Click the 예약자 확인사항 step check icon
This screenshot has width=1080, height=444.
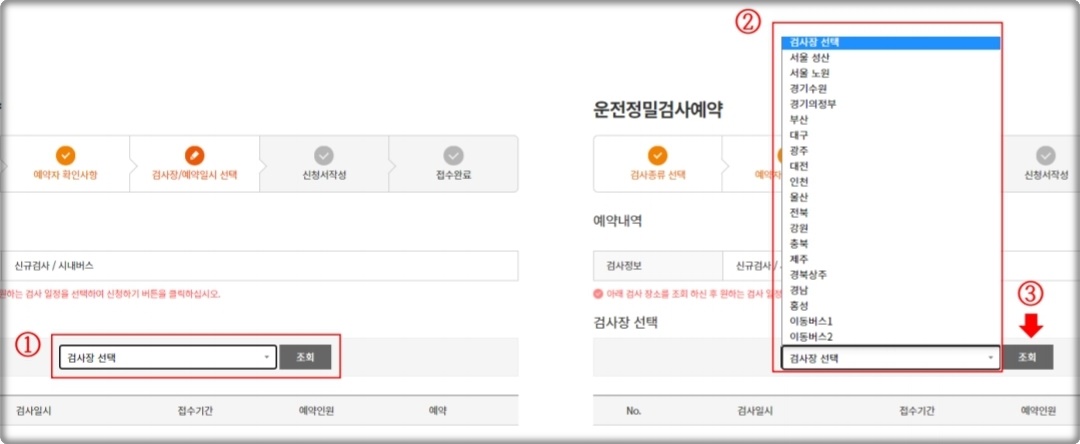coord(65,155)
